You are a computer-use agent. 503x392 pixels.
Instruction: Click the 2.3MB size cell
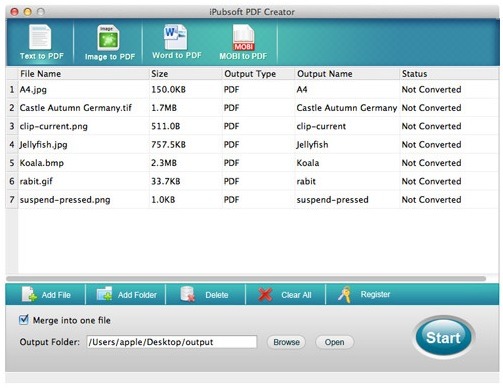point(164,163)
